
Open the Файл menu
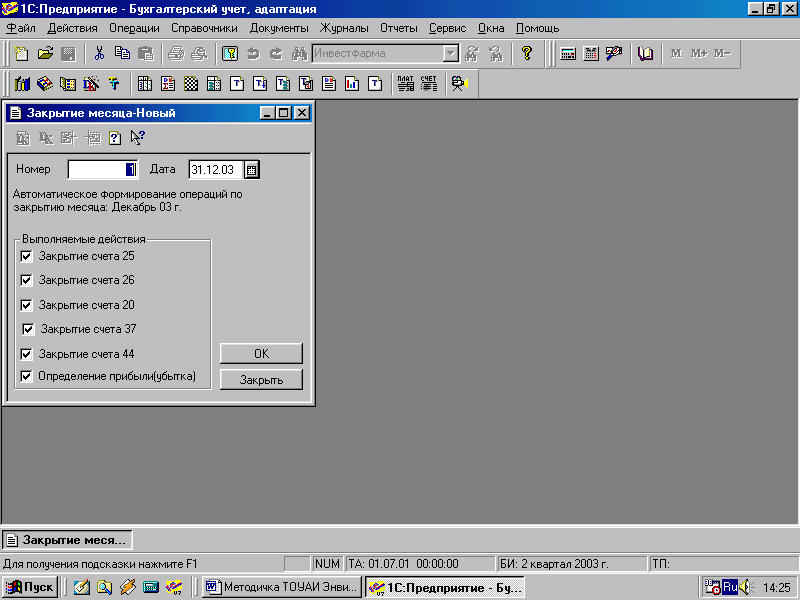(x=21, y=28)
